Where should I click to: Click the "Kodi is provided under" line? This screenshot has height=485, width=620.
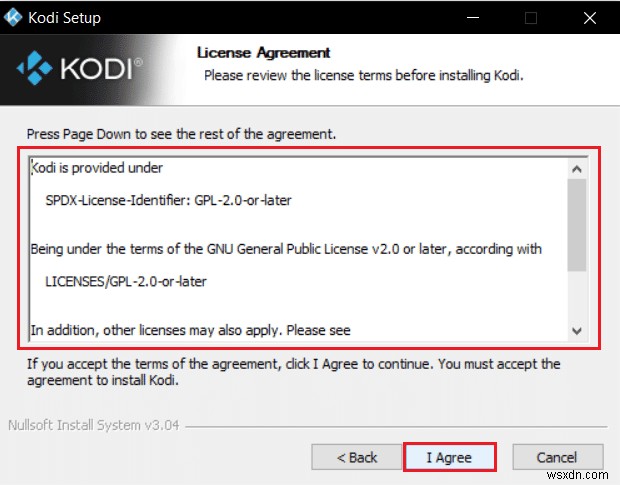coord(96,167)
